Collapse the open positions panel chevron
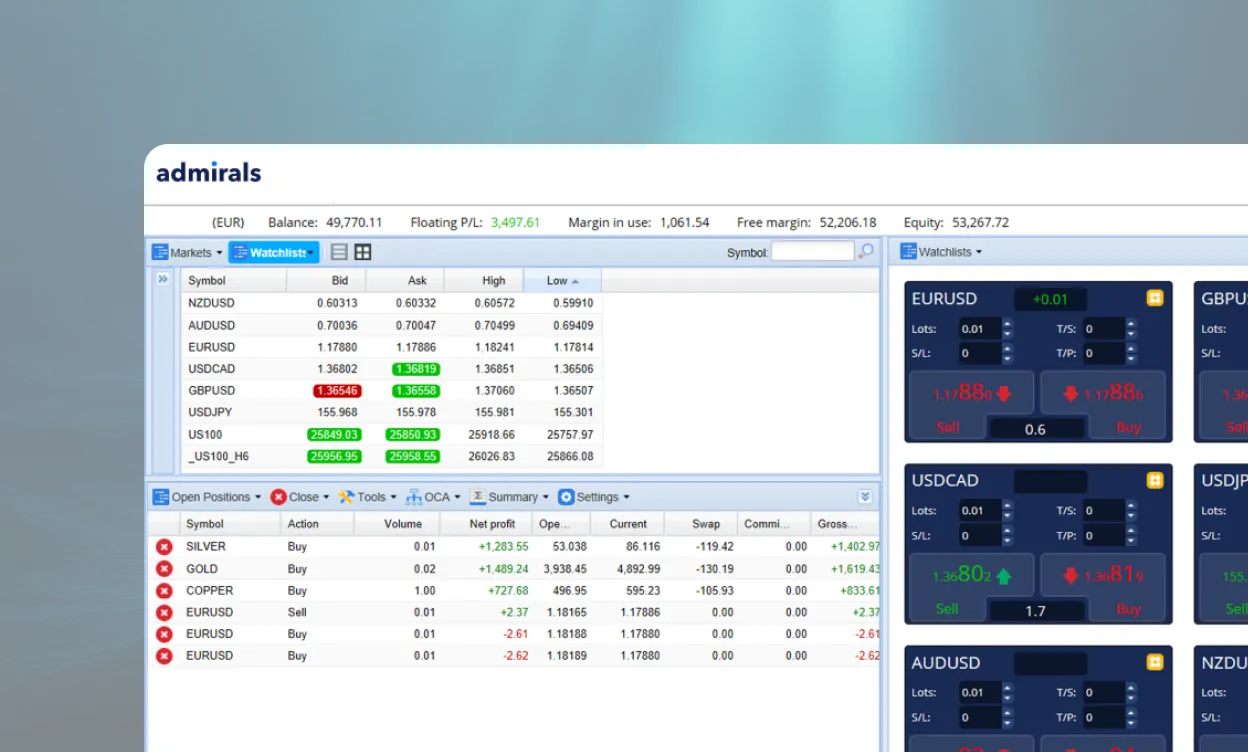 click(865, 497)
